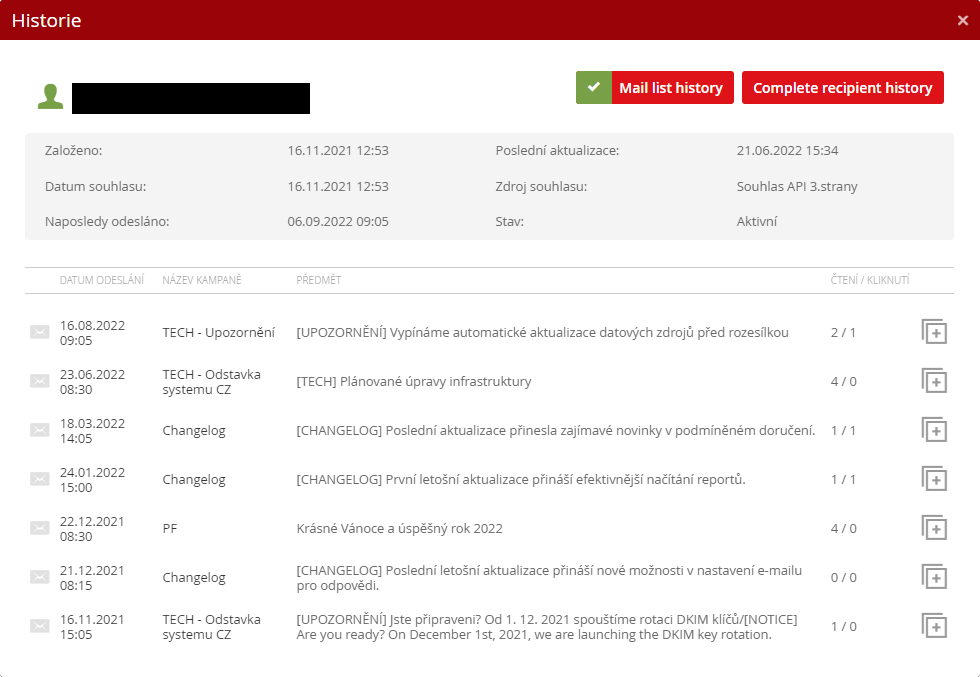The image size is (980, 677).
Task: Click campaign name PF
Action: pyautogui.click(x=169, y=528)
